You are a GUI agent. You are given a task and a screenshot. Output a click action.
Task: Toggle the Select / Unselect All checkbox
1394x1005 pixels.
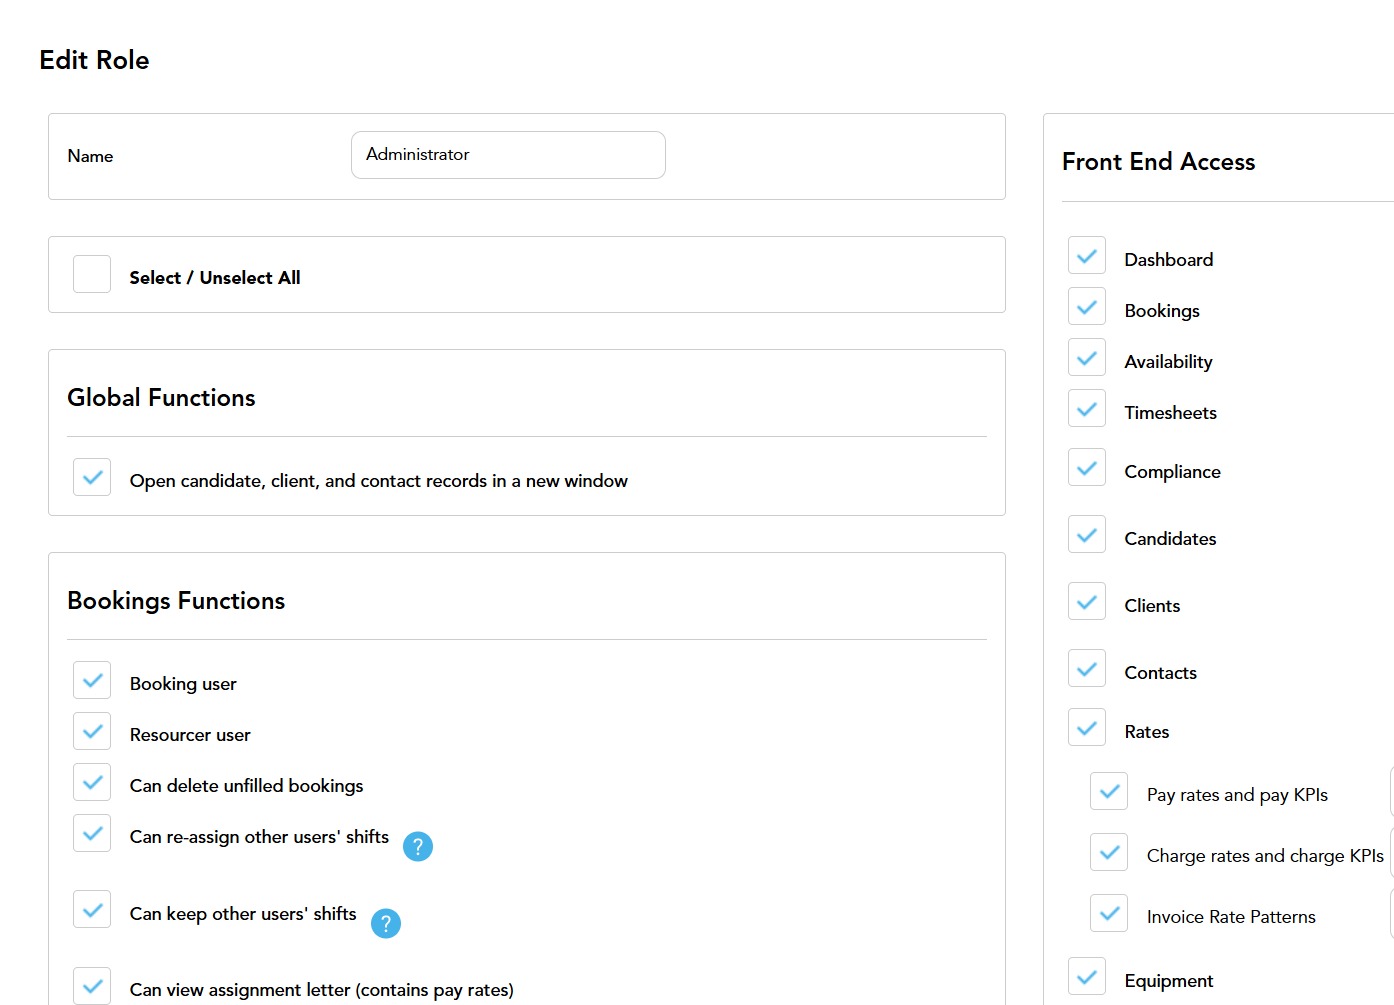[x=92, y=275]
